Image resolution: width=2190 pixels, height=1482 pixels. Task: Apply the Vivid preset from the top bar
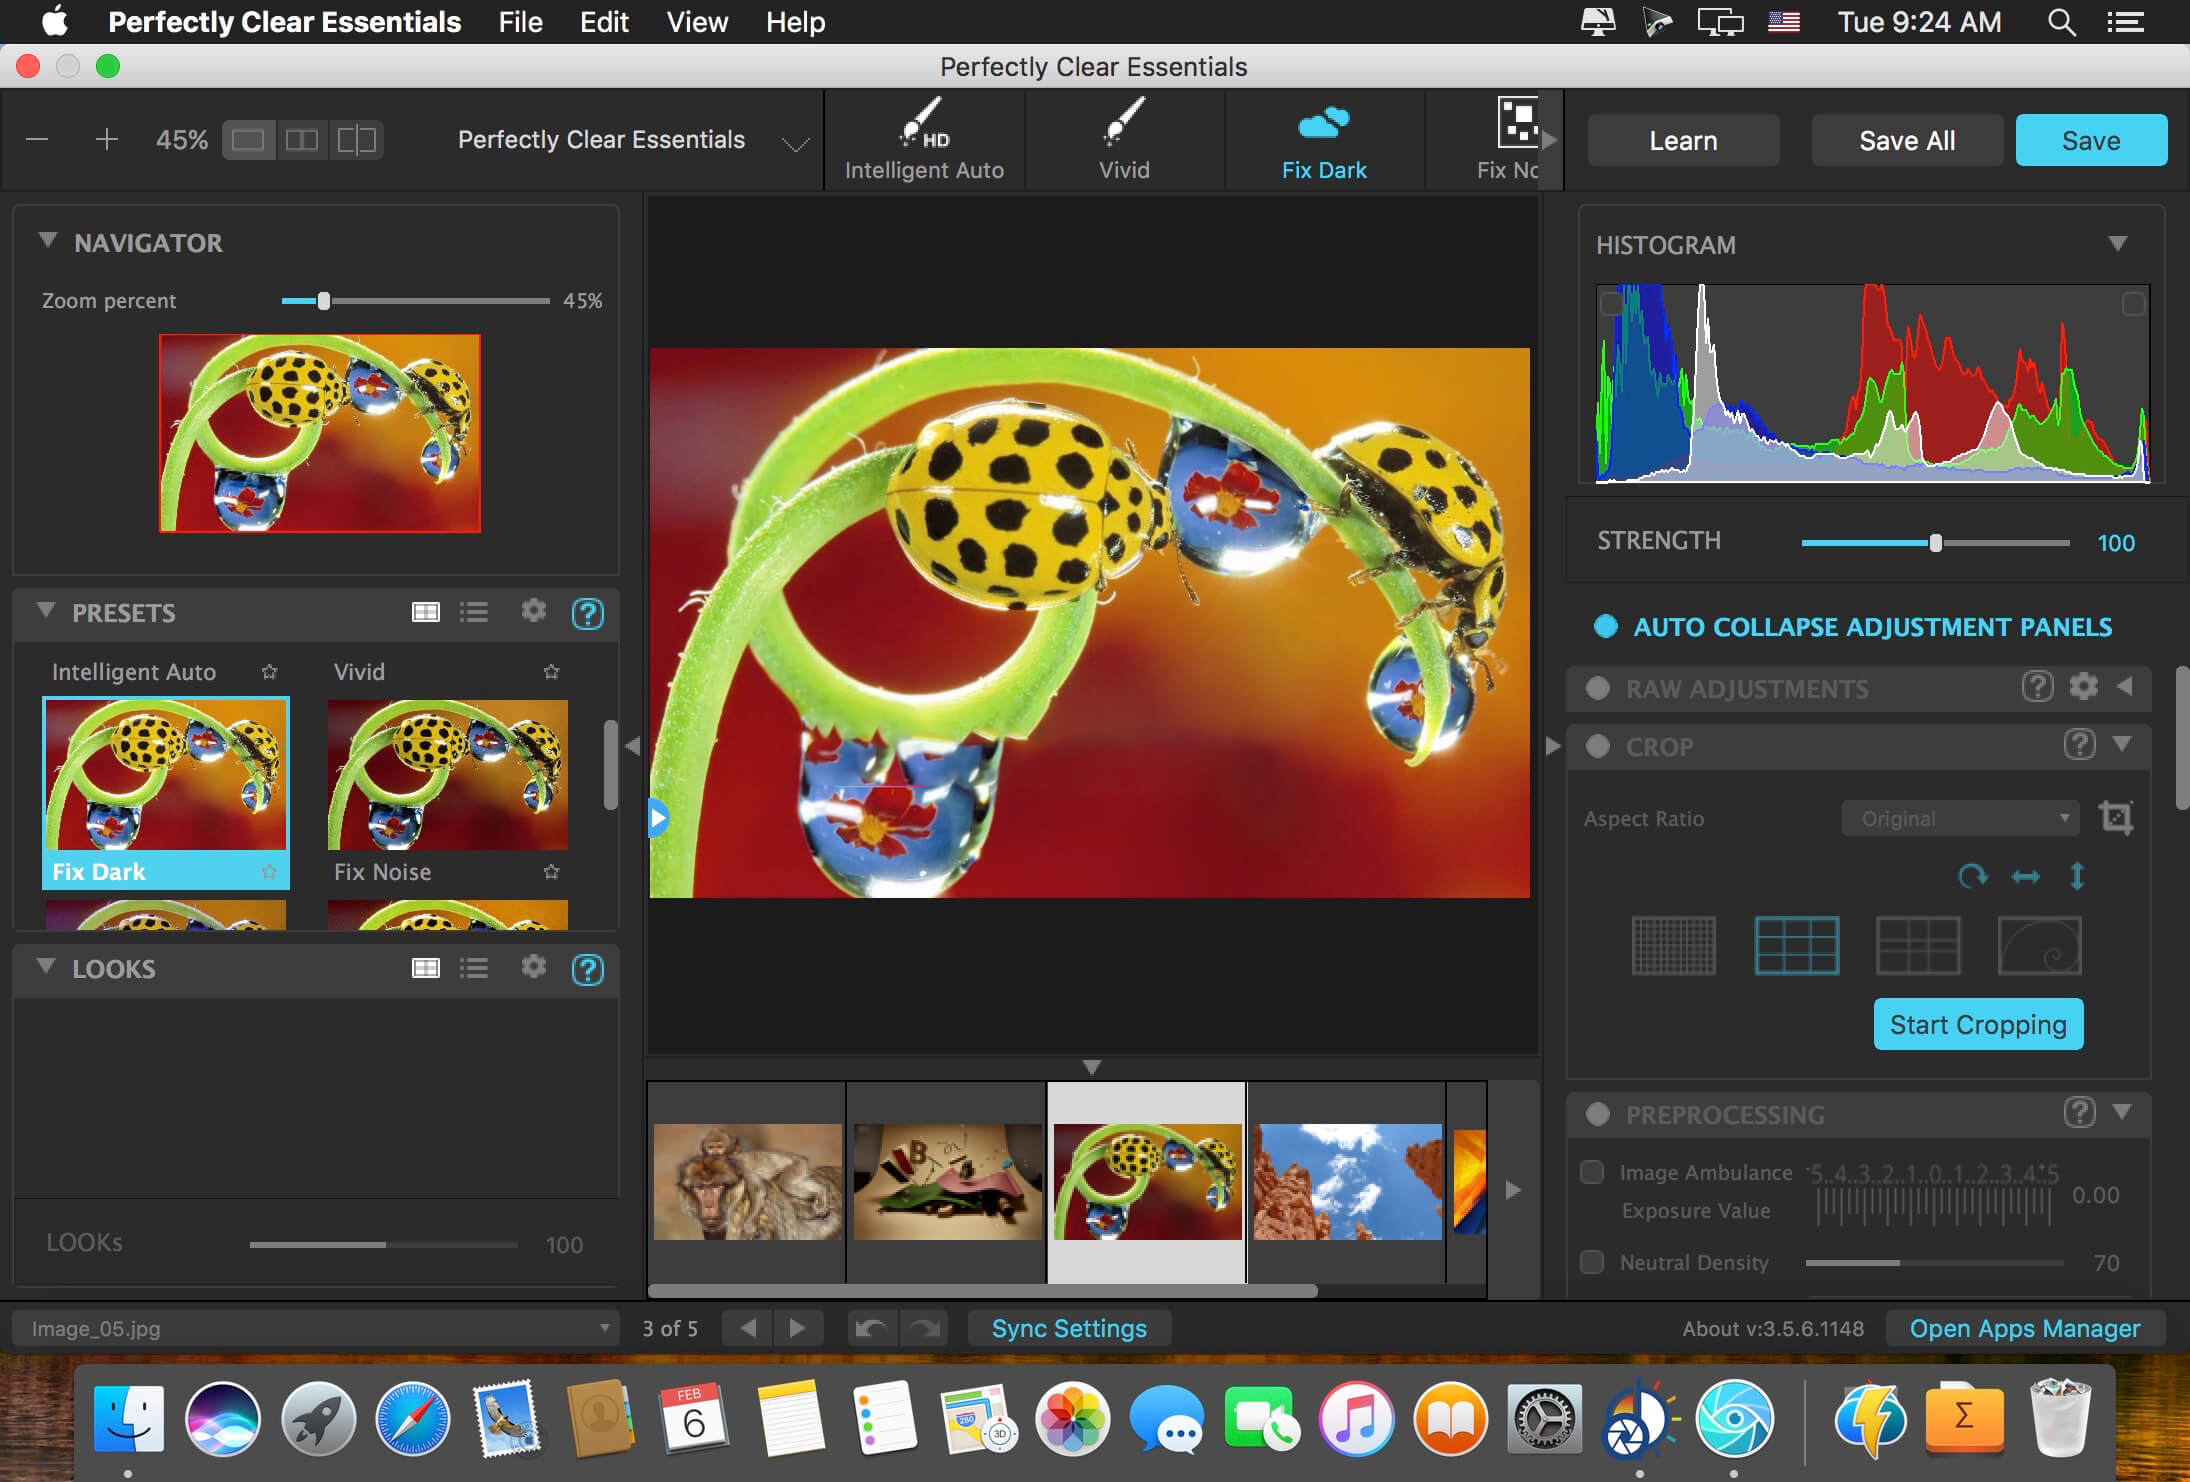point(1124,140)
